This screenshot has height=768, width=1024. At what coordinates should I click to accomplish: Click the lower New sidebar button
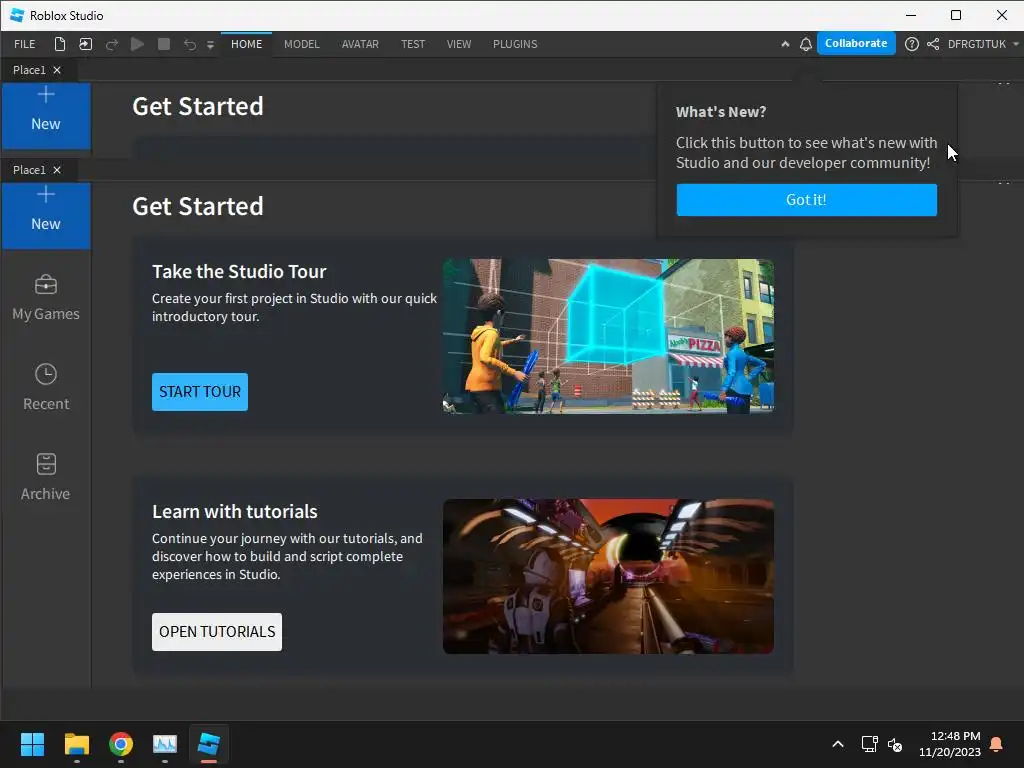(x=46, y=214)
